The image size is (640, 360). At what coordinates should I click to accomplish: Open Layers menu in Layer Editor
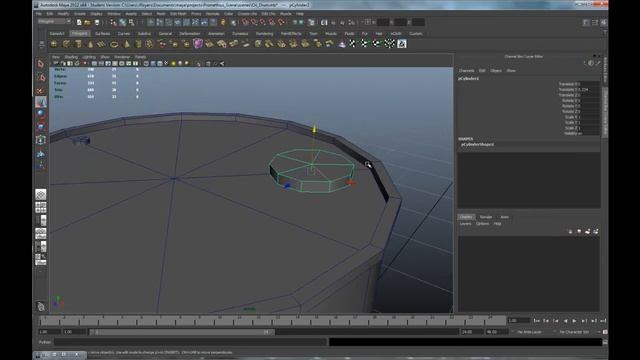(x=465, y=224)
